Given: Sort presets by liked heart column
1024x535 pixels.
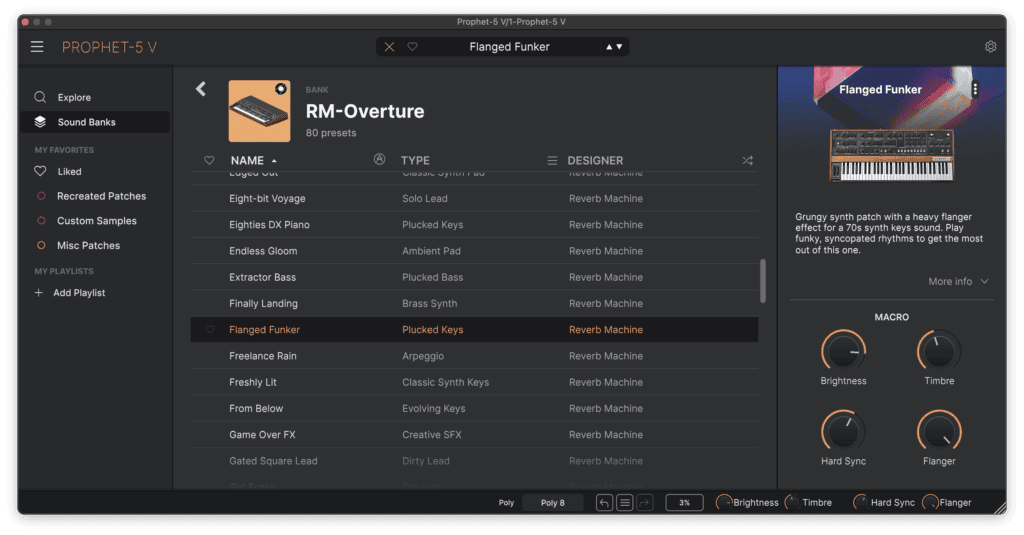Looking at the screenshot, I should pos(209,161).
